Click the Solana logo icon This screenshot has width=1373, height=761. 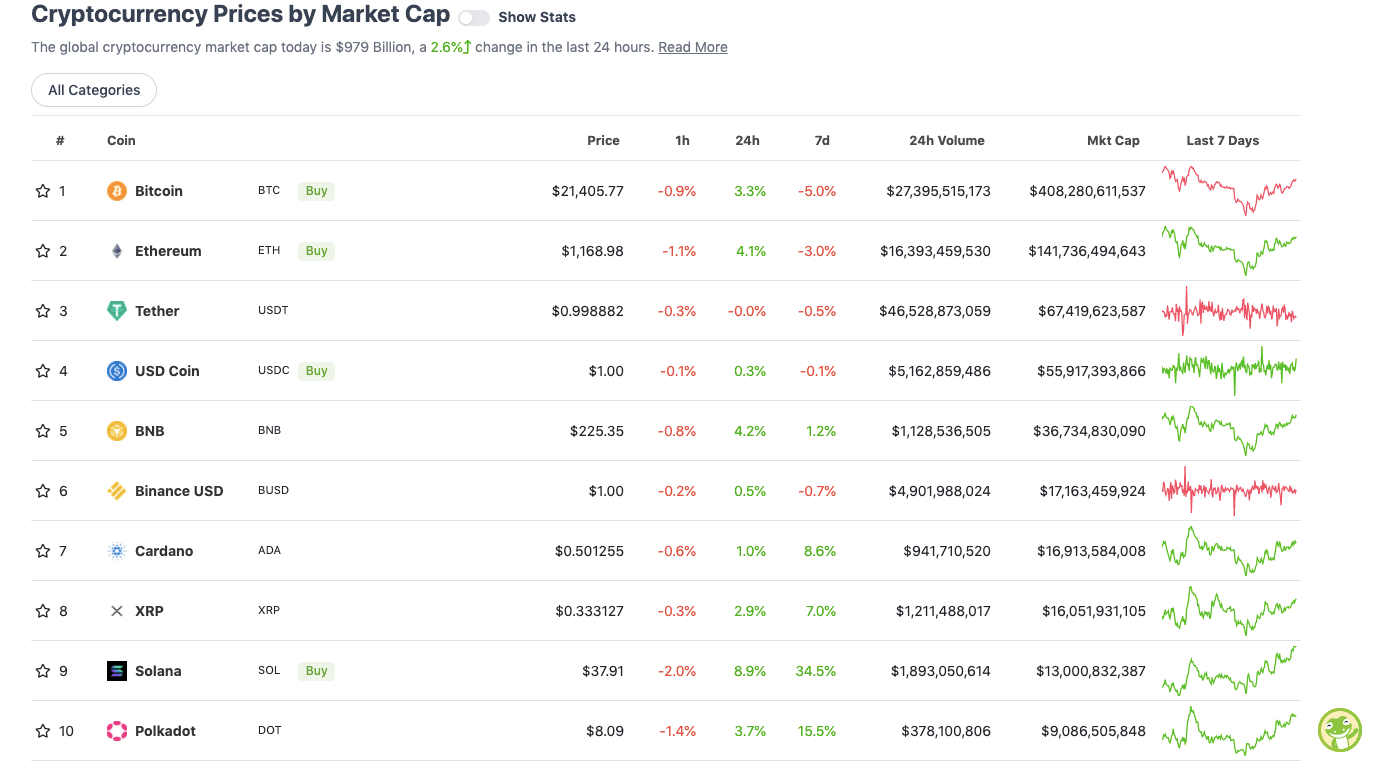[117, 671]
